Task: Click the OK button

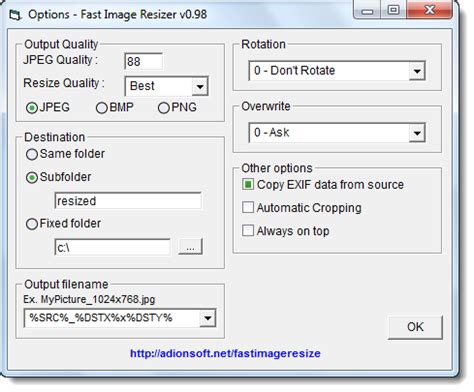Action: [x=415, y=327]
